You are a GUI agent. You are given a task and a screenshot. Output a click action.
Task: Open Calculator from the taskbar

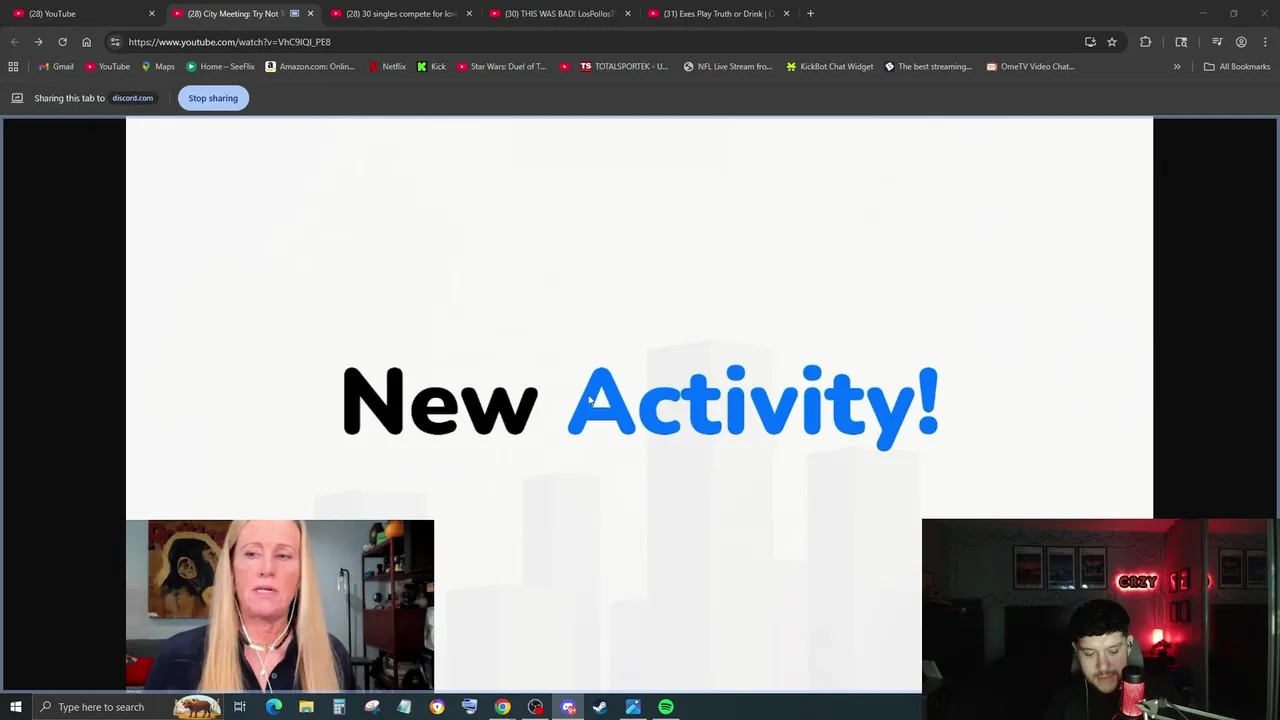339,707
